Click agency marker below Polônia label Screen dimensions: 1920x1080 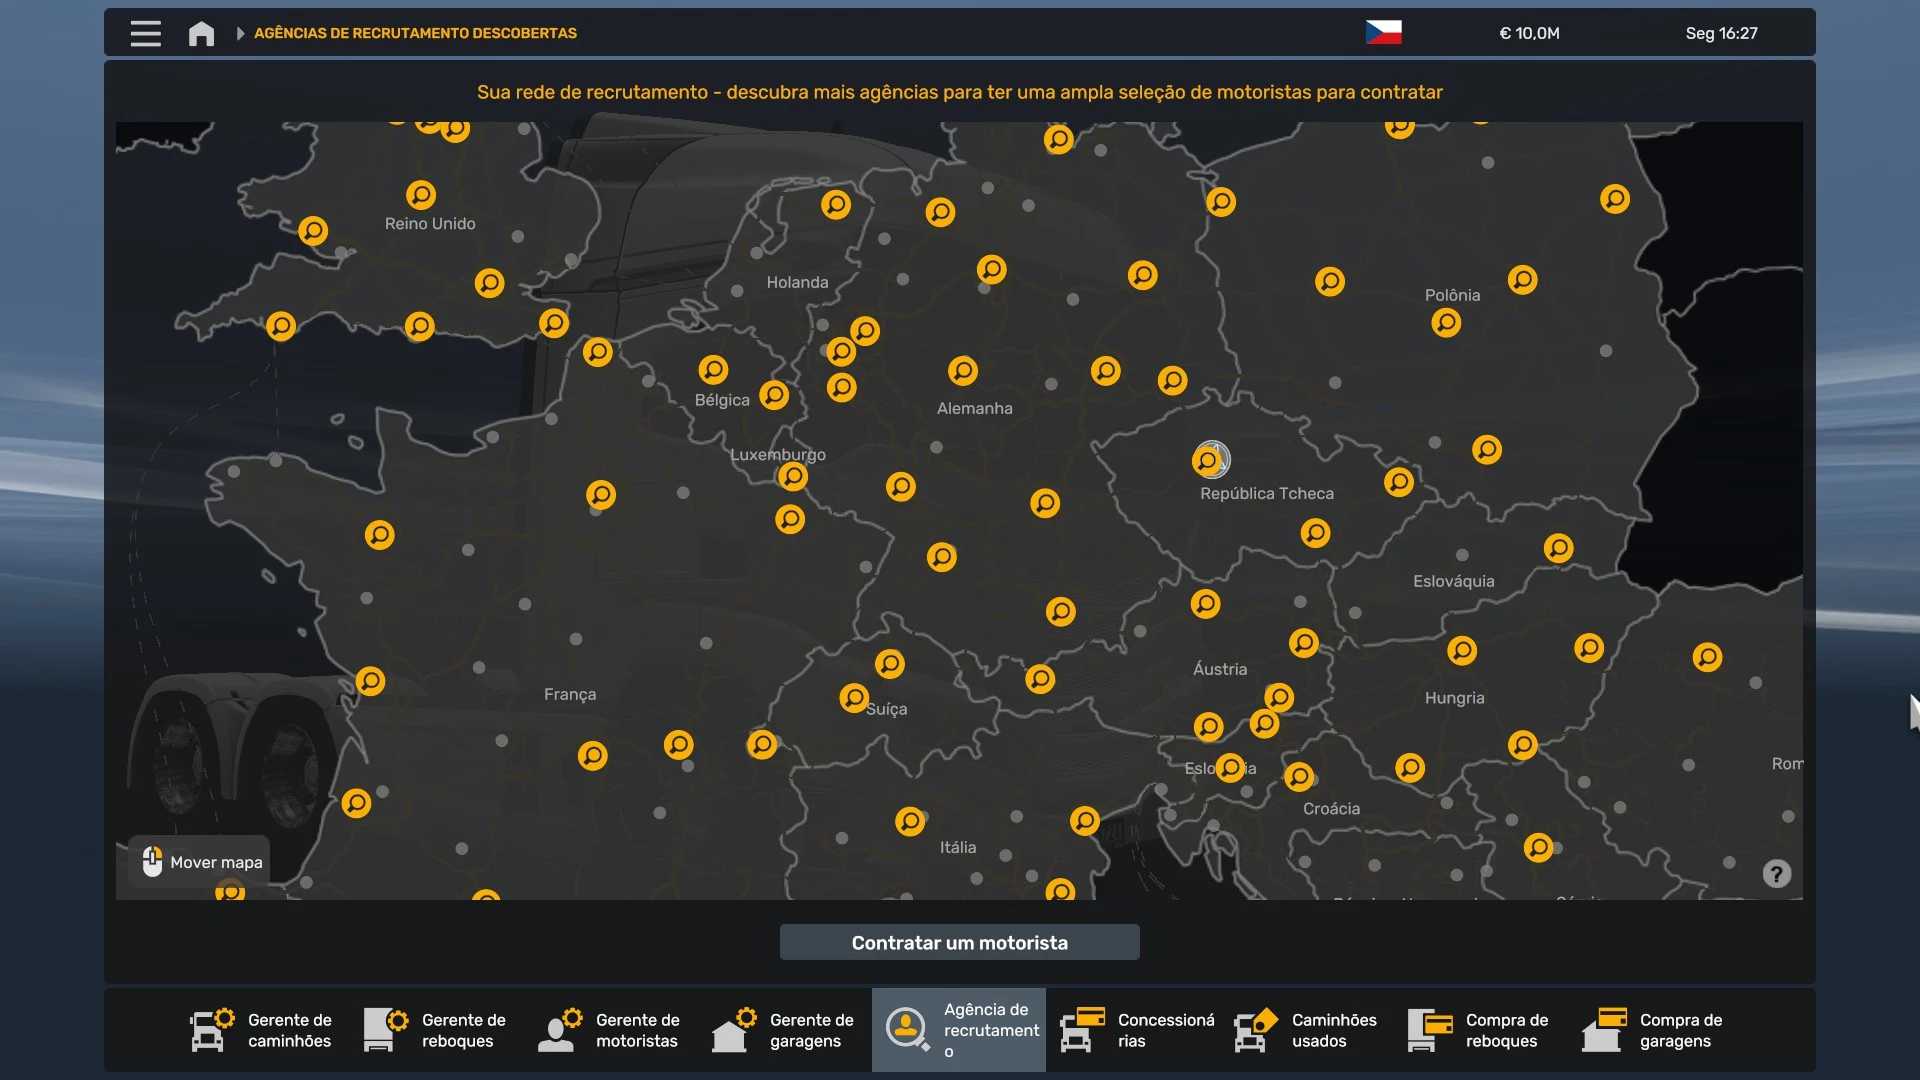click(x=1446, y=323)
